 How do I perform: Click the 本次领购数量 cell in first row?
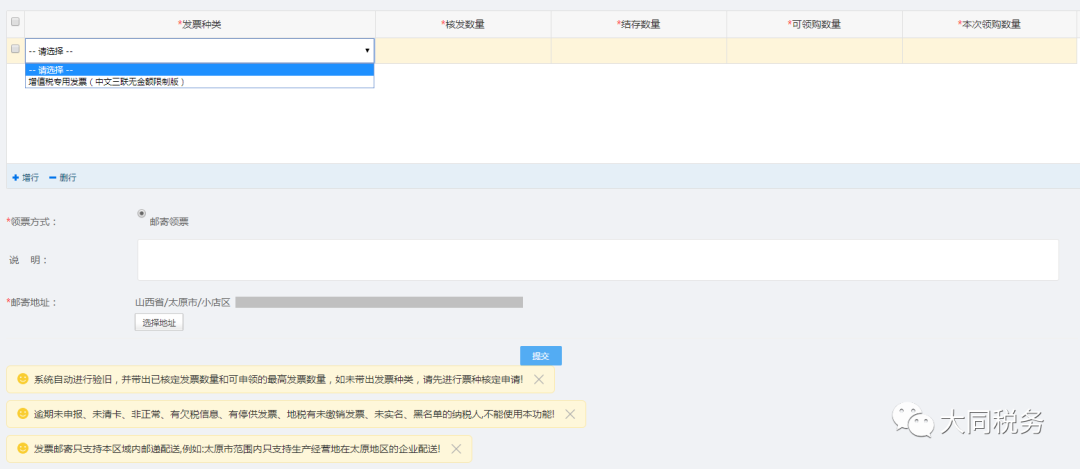989,51
